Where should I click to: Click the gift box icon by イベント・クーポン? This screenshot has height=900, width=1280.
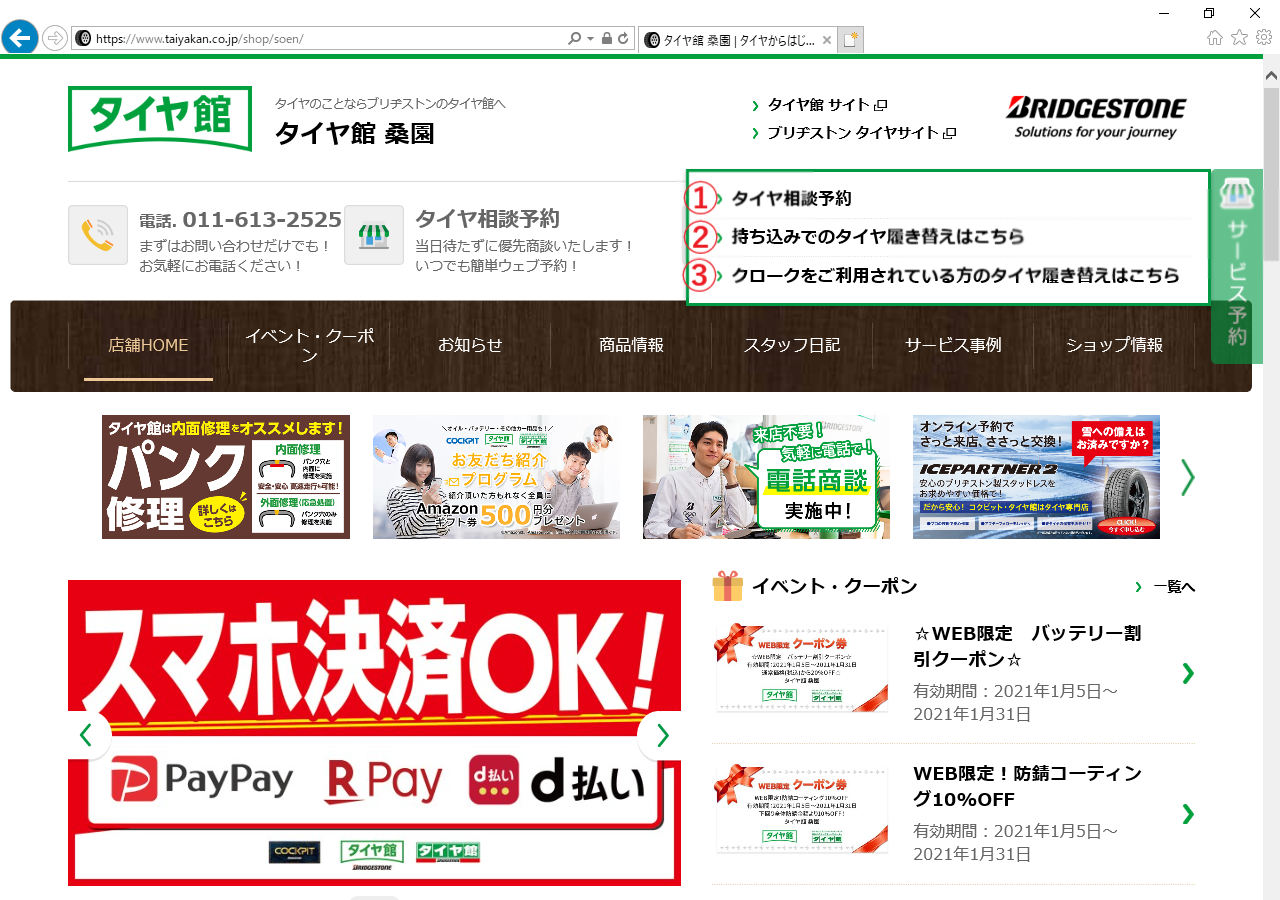[x=727, y=586]
